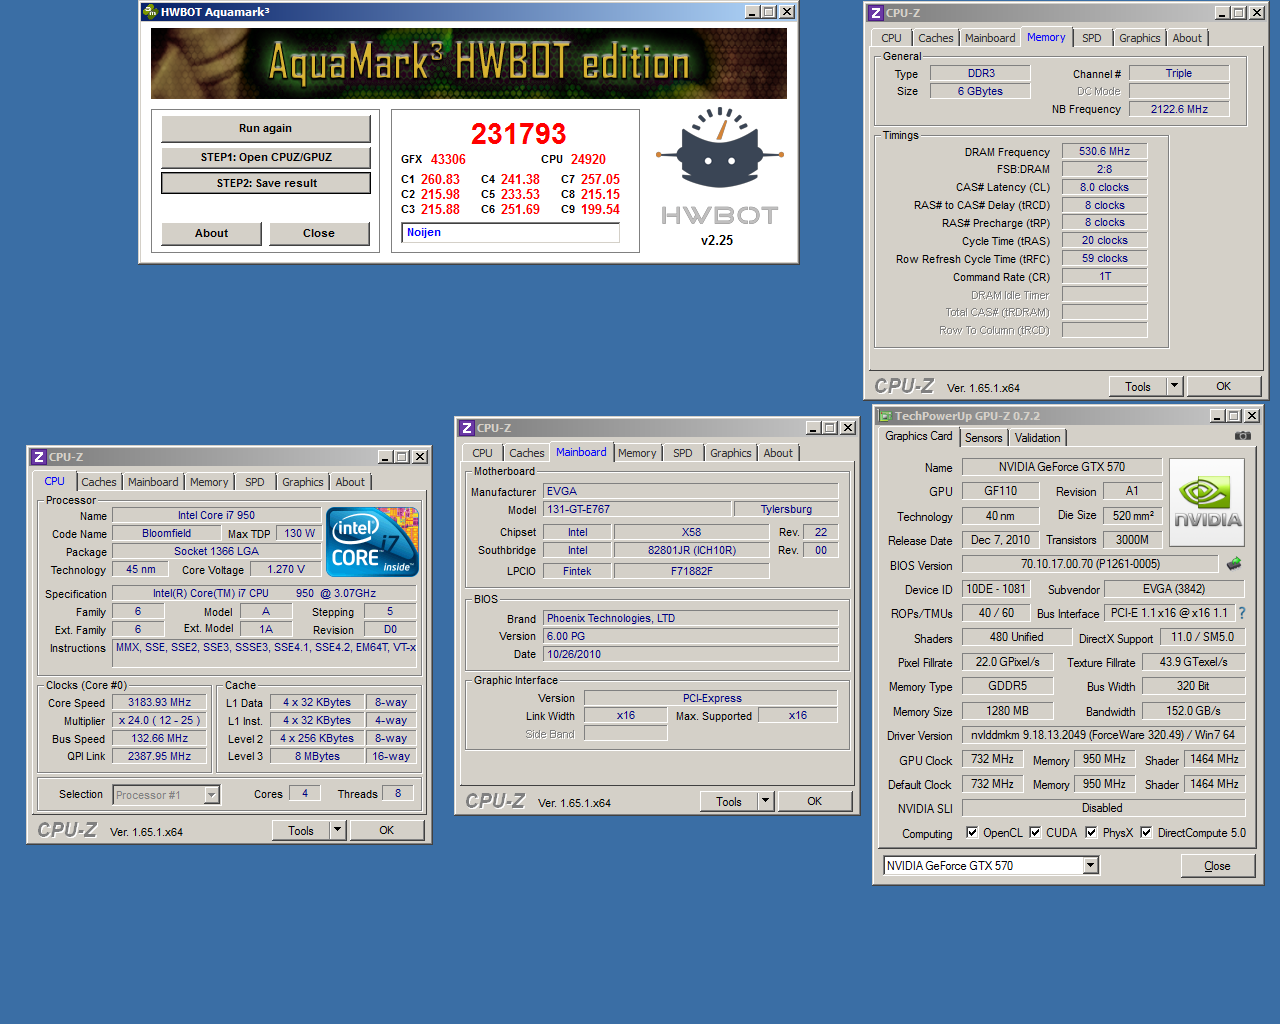Open the Validation tab in GPU-Z

tap(1037, 438)
